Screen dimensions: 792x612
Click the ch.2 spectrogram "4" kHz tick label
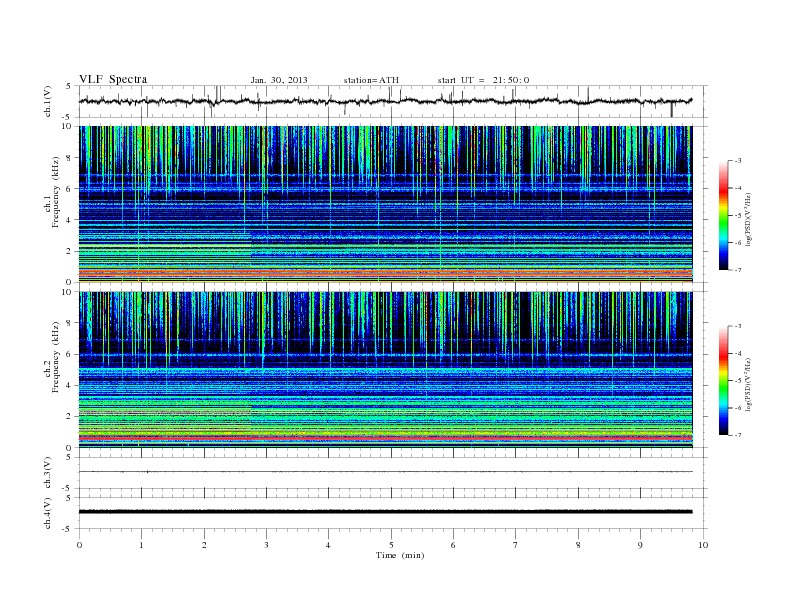(x=69, y=386)
